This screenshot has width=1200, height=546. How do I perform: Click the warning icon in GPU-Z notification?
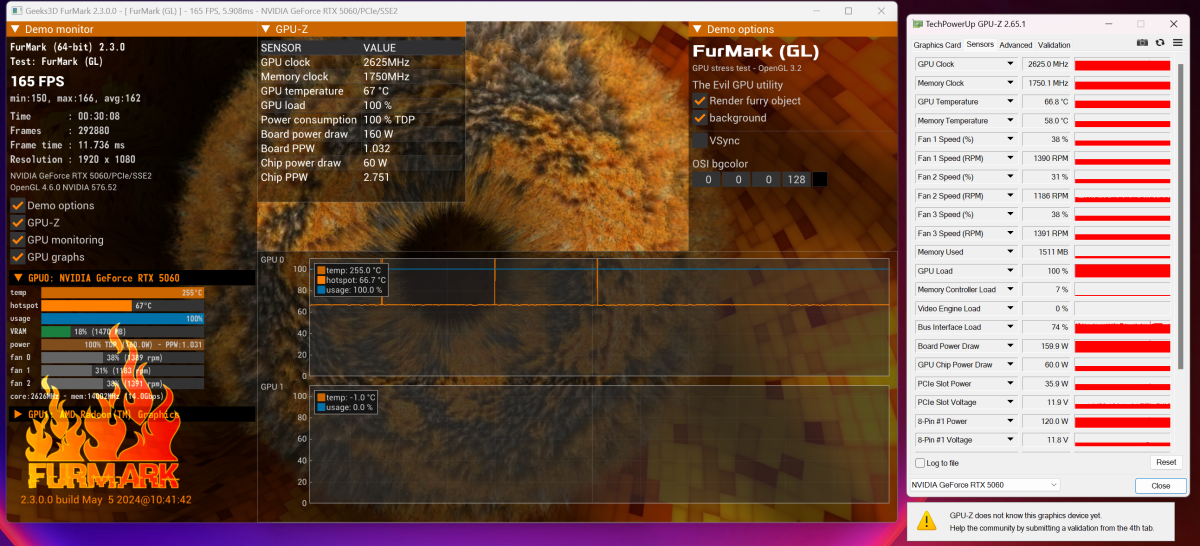tap(929, 520)
